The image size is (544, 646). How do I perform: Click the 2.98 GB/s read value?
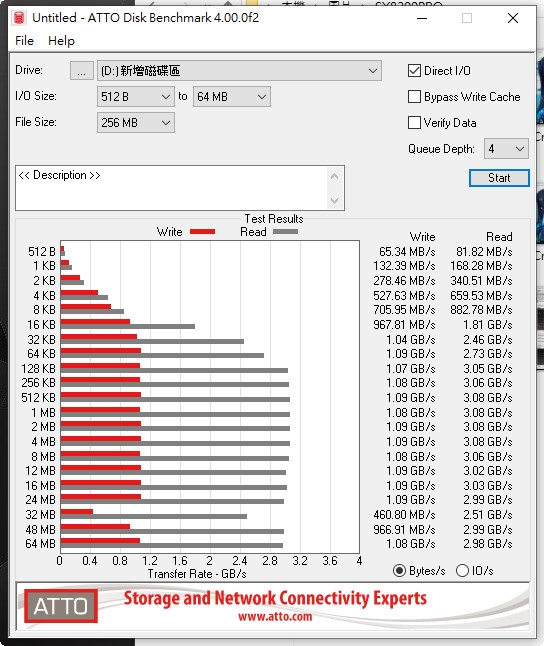(x=488, y=544)
